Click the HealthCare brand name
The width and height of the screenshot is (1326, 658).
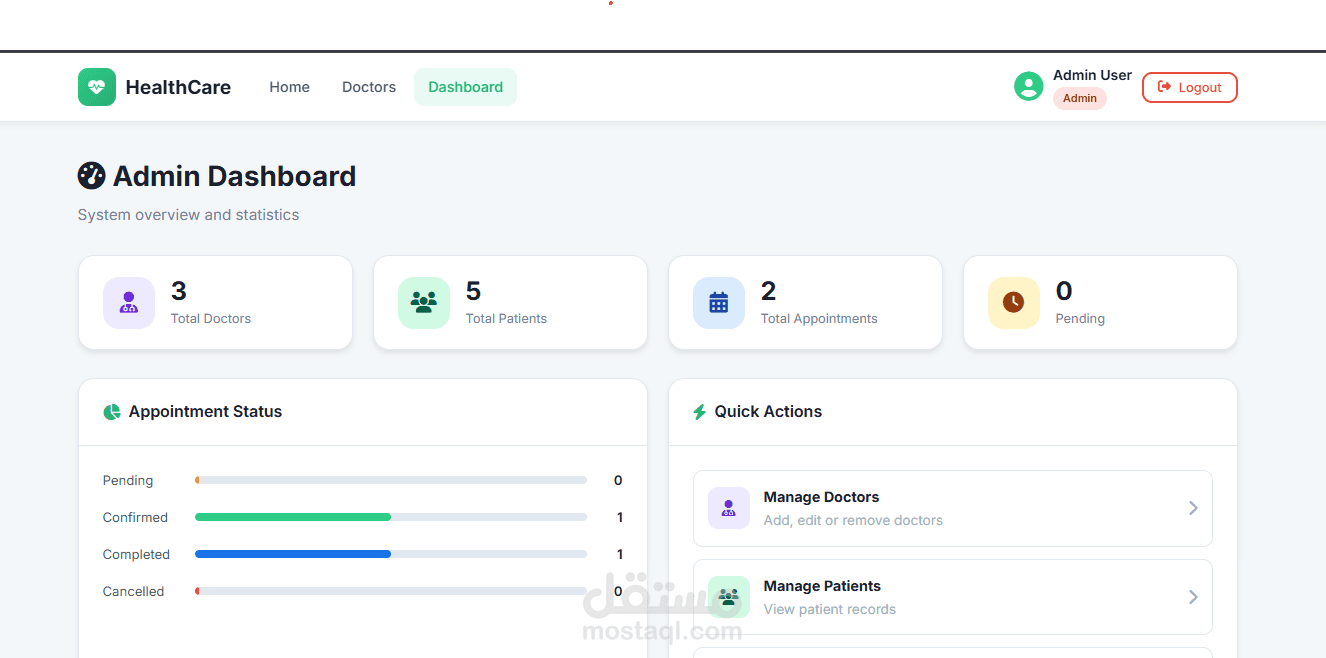click(178, 87)
